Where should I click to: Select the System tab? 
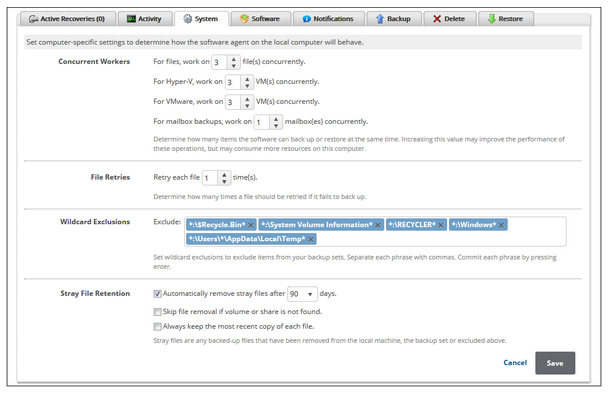(201, 19)
